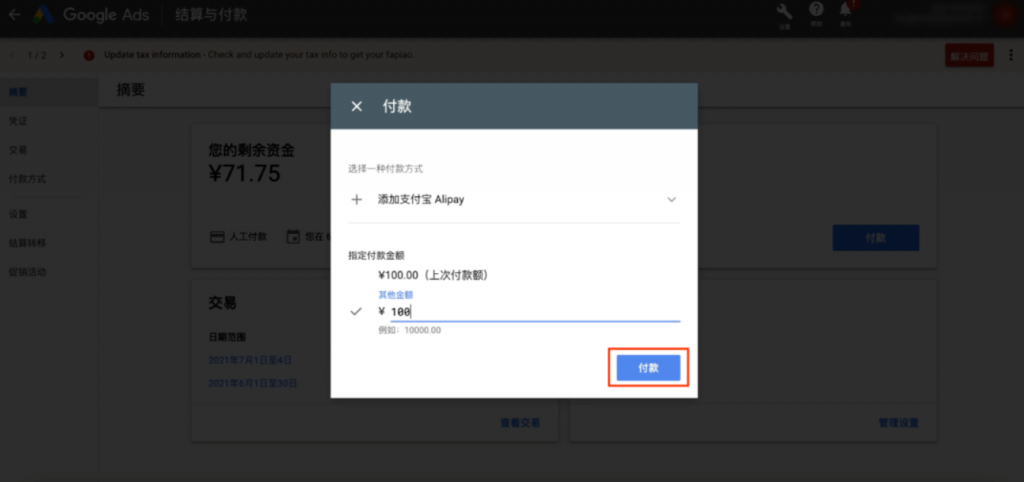
Task: Open the tools wrench icon in the header
Action: [784, 11]
